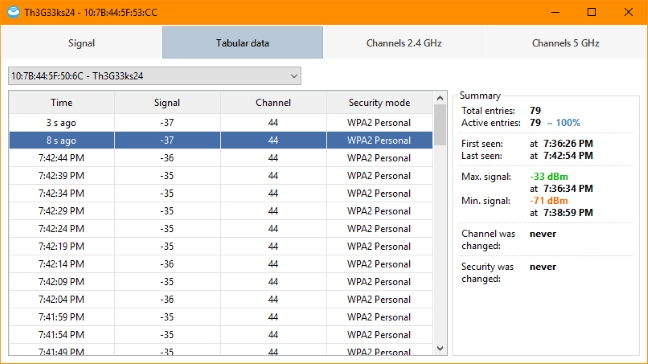
Task: Select the 7:42:09 PM entry
Action: tap(221, 282)
